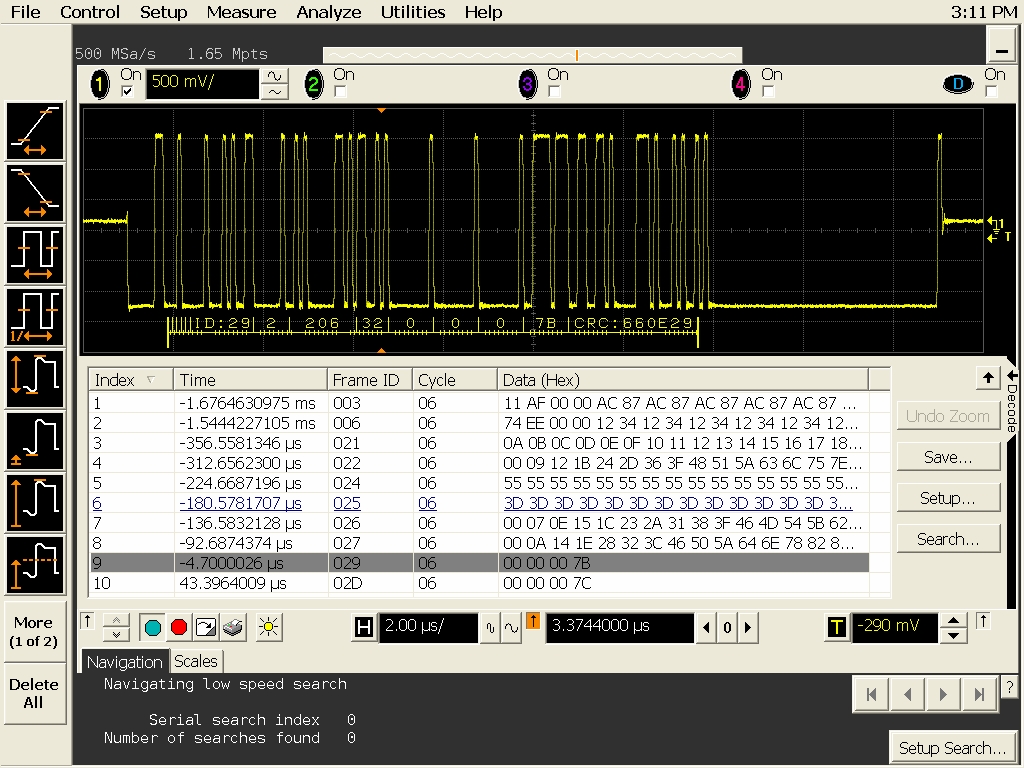Image resolution: width=1024 pixels, height=768 pixels.
Task: Click the Delete All button
Action: pyautogui.click(x=34, y=693)
